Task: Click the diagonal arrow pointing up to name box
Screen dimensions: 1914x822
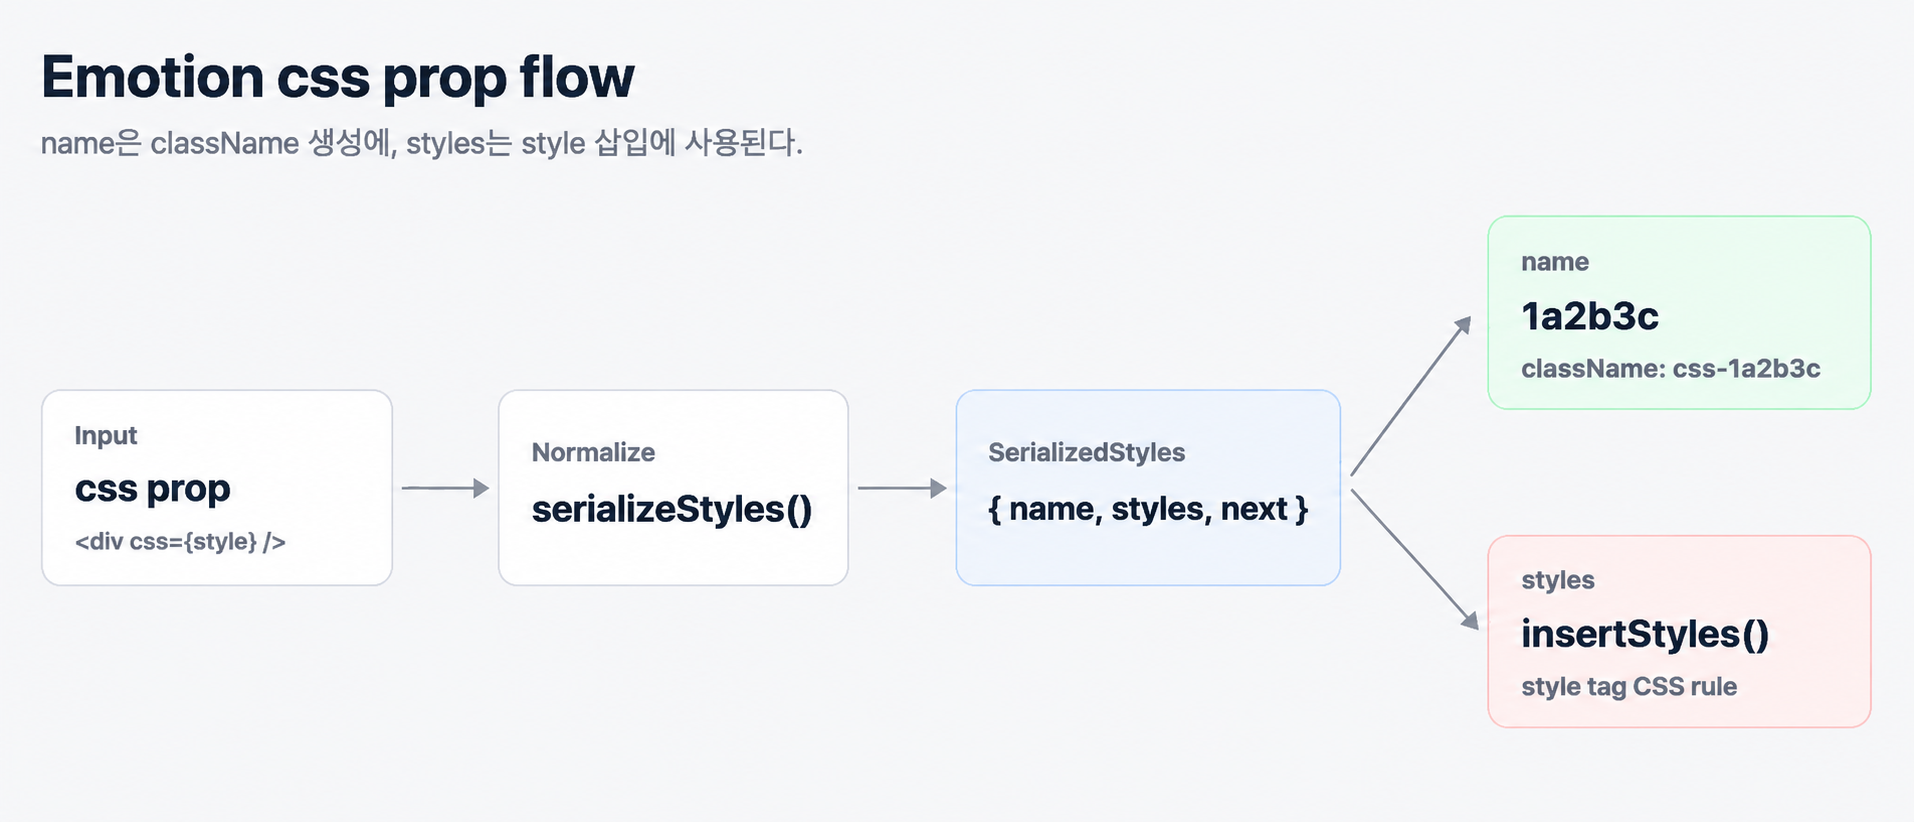Action: (1411, 396)
